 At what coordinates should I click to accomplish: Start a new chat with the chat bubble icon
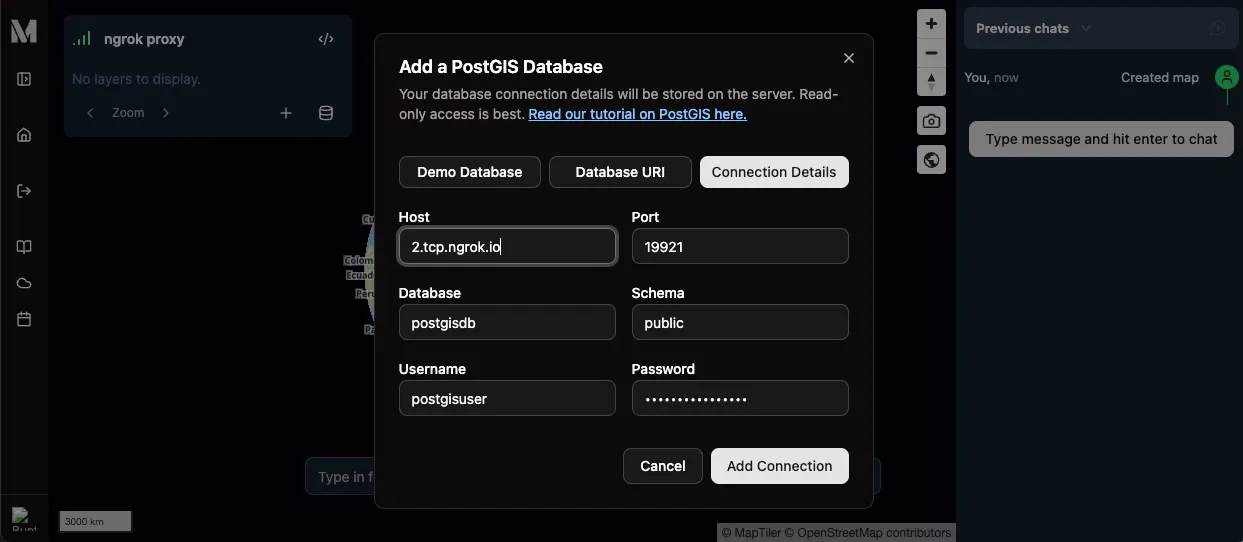pos(1217,29)
